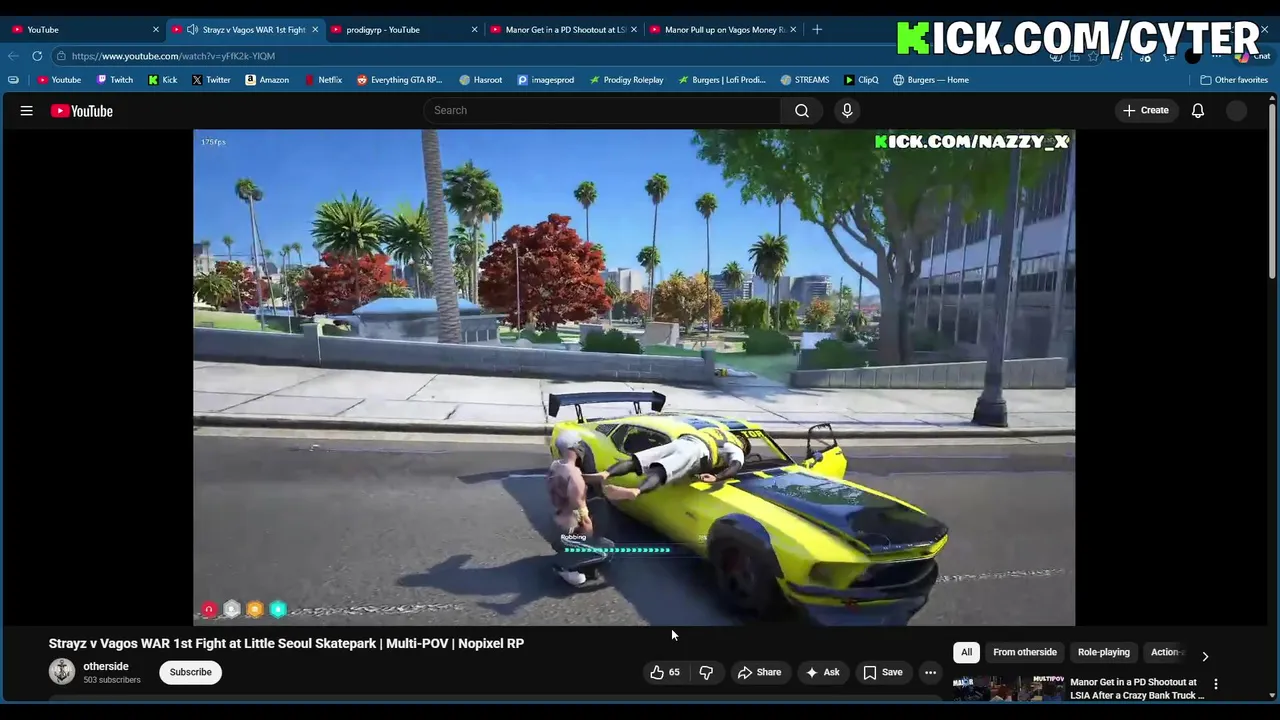Open the account avatar menu
Screen dimensions: 1280x720
(1237, 111)
